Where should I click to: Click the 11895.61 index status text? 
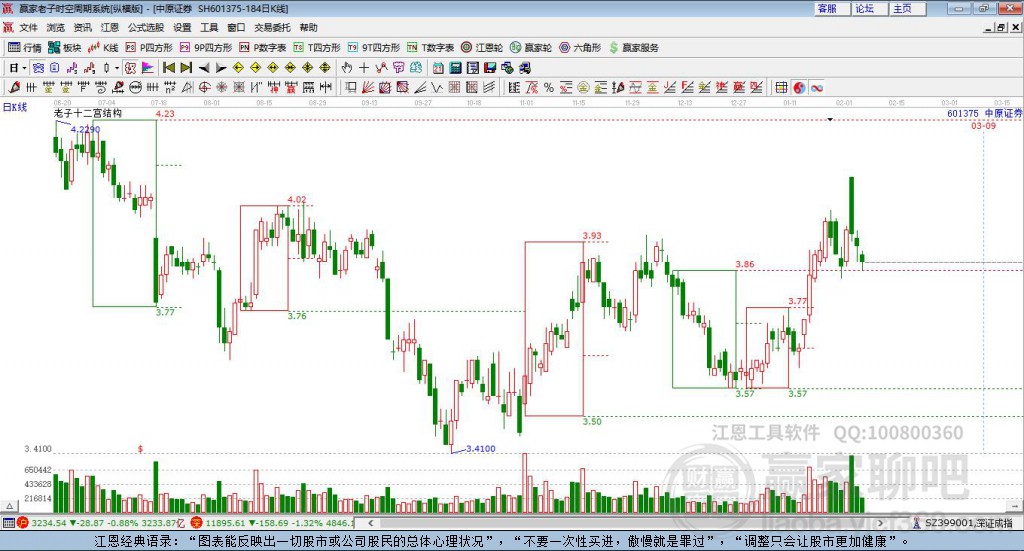click(x=225, y=523)
